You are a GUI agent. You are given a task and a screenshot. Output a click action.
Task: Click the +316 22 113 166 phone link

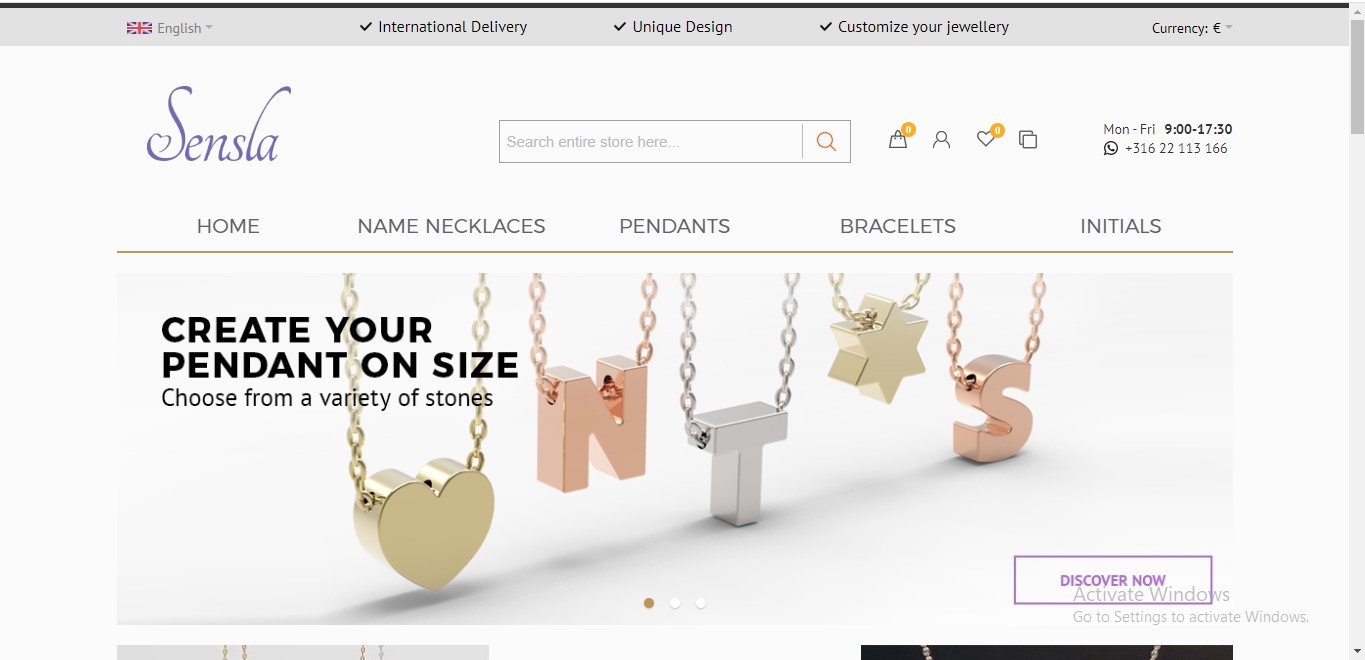coord(1176,148)
